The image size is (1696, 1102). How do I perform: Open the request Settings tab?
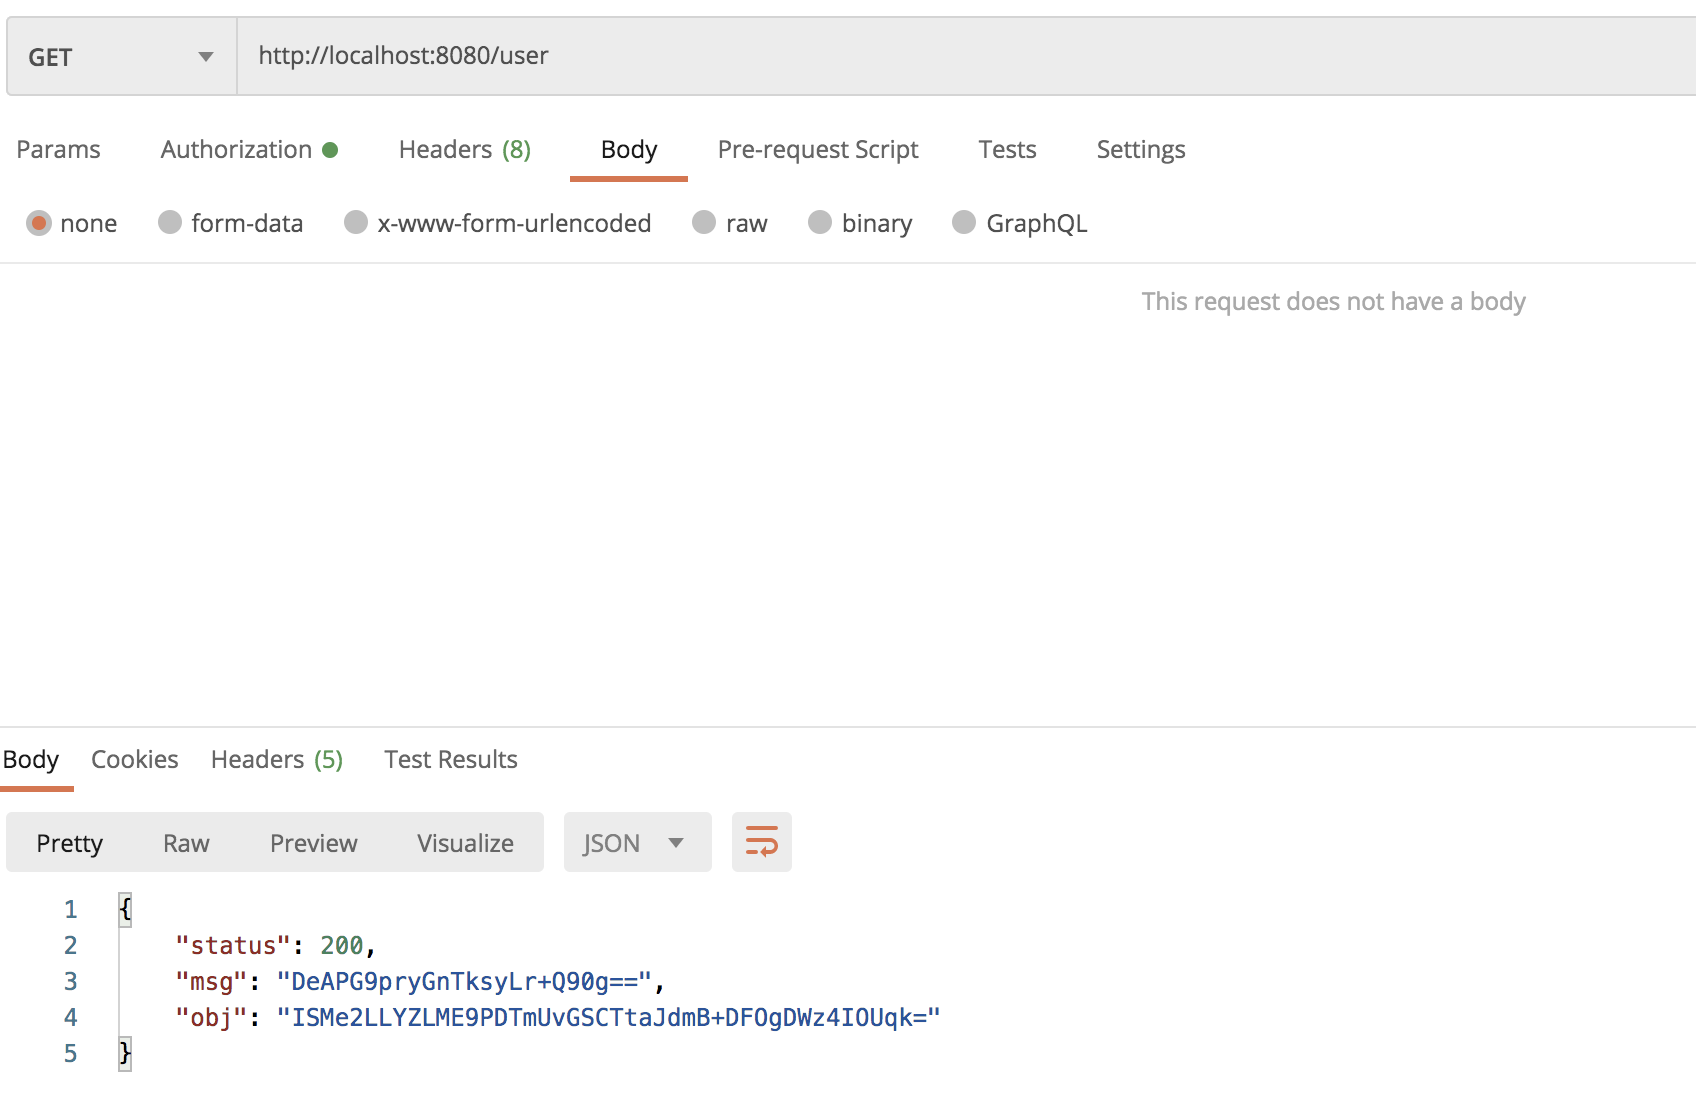[1140, 149]
